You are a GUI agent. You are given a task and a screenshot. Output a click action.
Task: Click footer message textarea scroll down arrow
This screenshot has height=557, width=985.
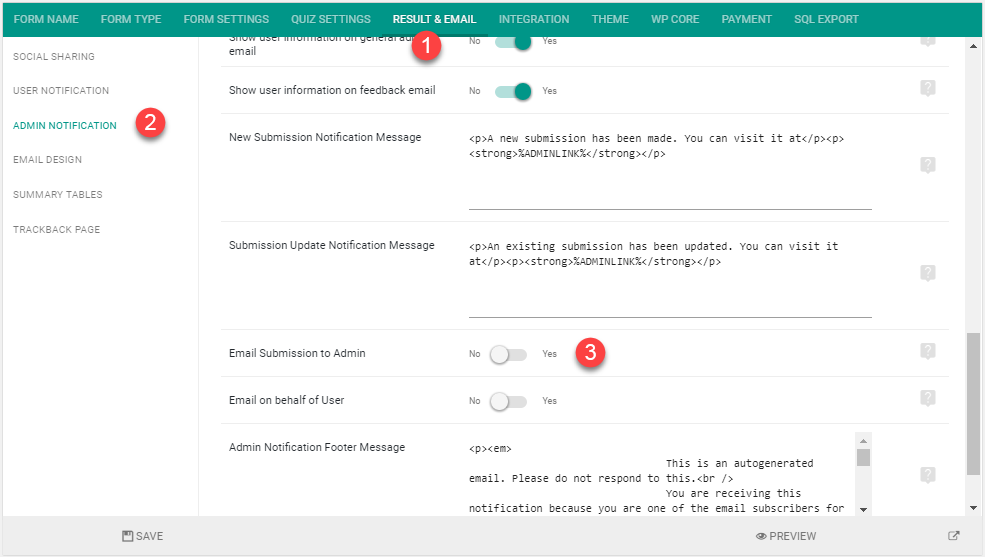(x=863, y=509)
